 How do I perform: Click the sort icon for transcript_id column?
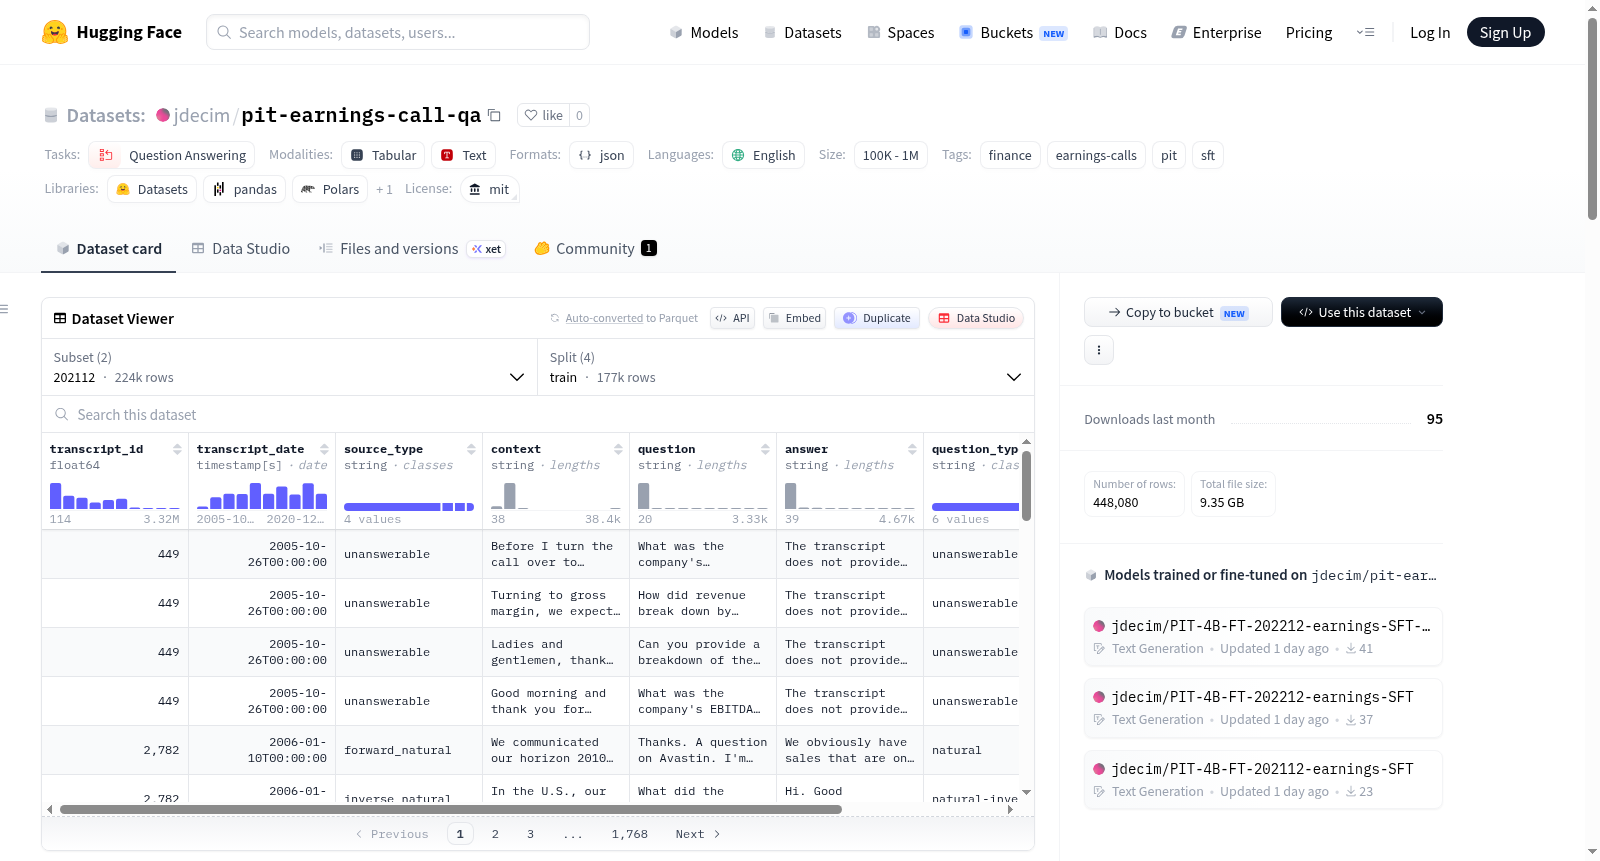click(177, 449)
